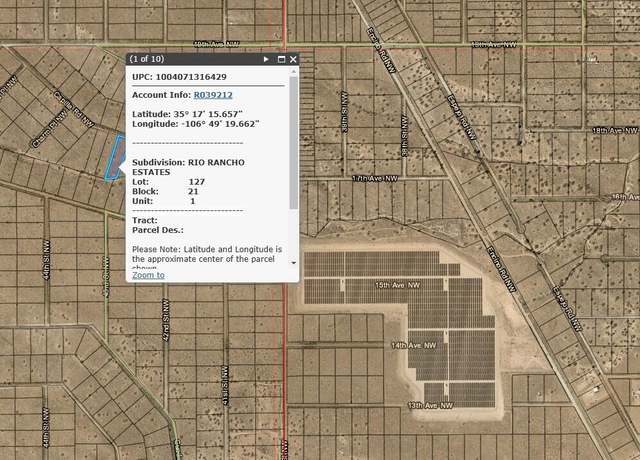Viewport: 640px width, 460px height.
Task: Open account link R039212
Action: tap(213, 95)
